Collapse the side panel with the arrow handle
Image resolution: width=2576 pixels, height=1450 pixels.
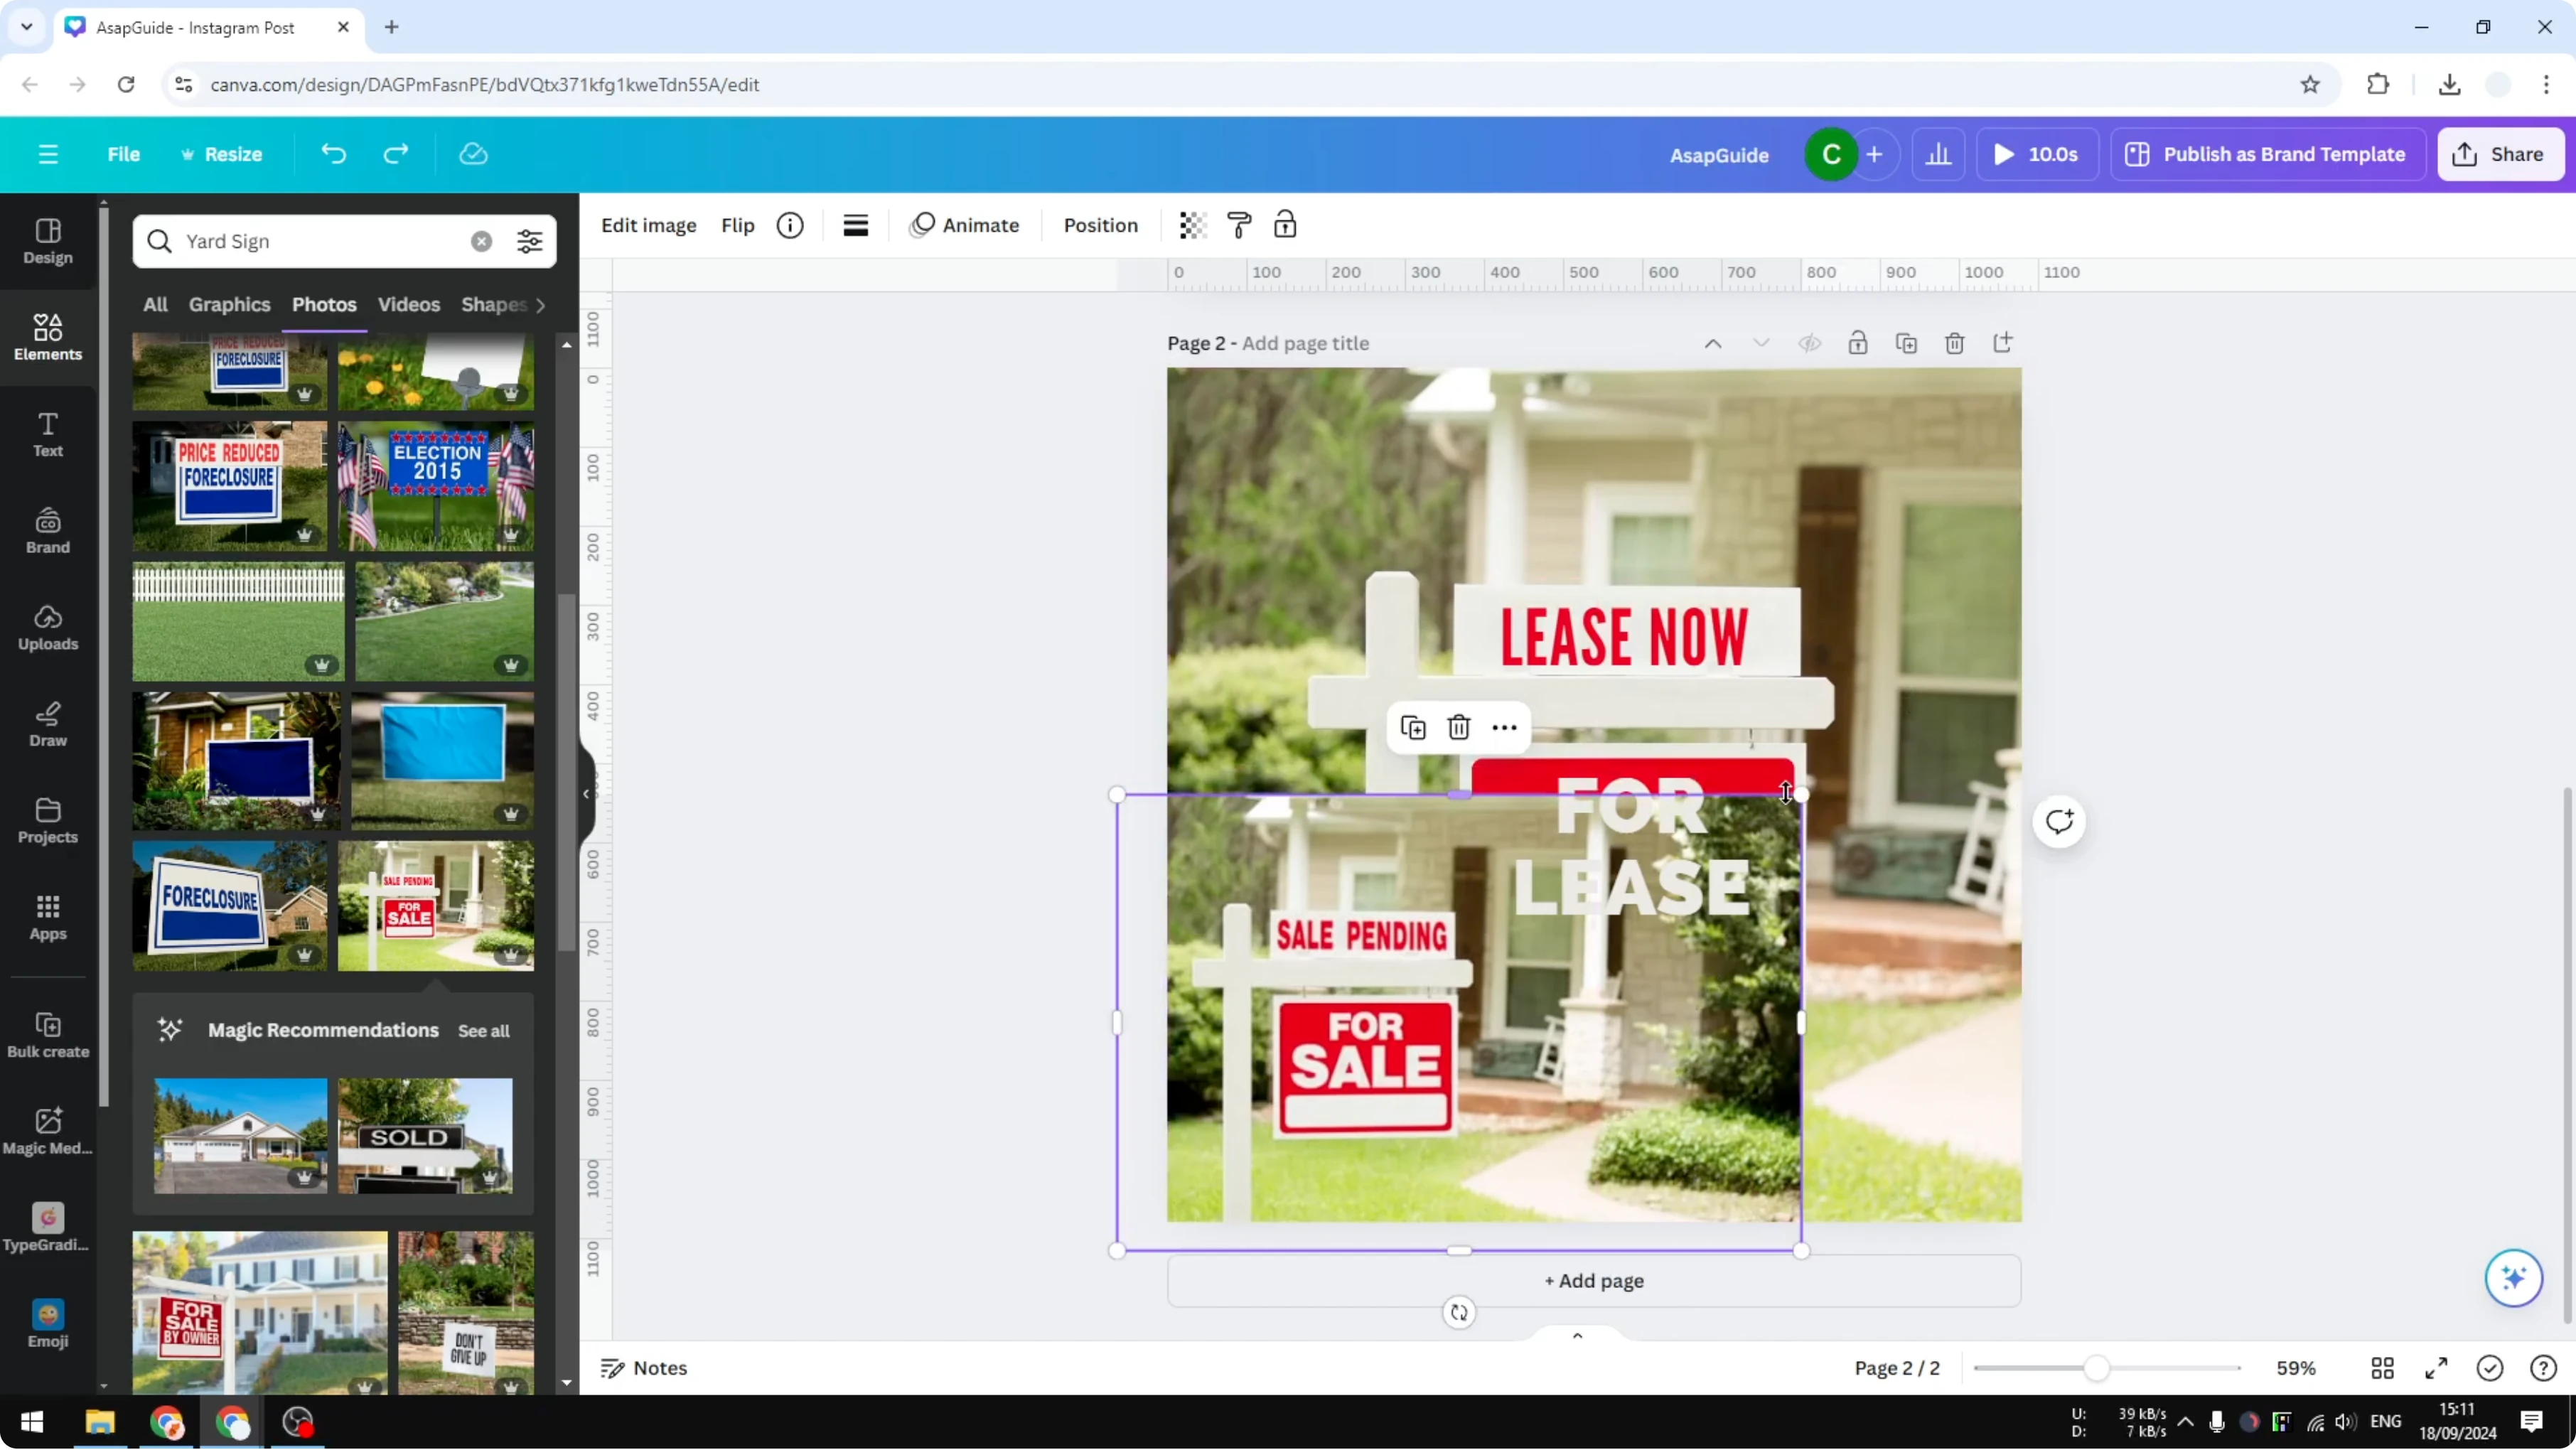tap(587, 794)
